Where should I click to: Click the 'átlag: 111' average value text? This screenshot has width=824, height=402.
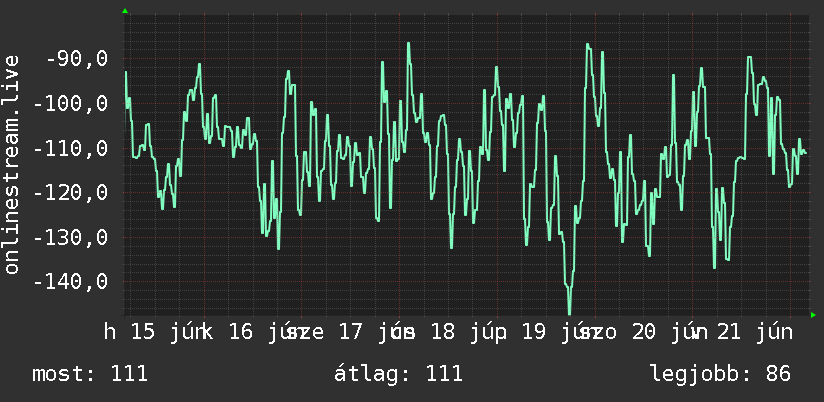click(398, 374)
